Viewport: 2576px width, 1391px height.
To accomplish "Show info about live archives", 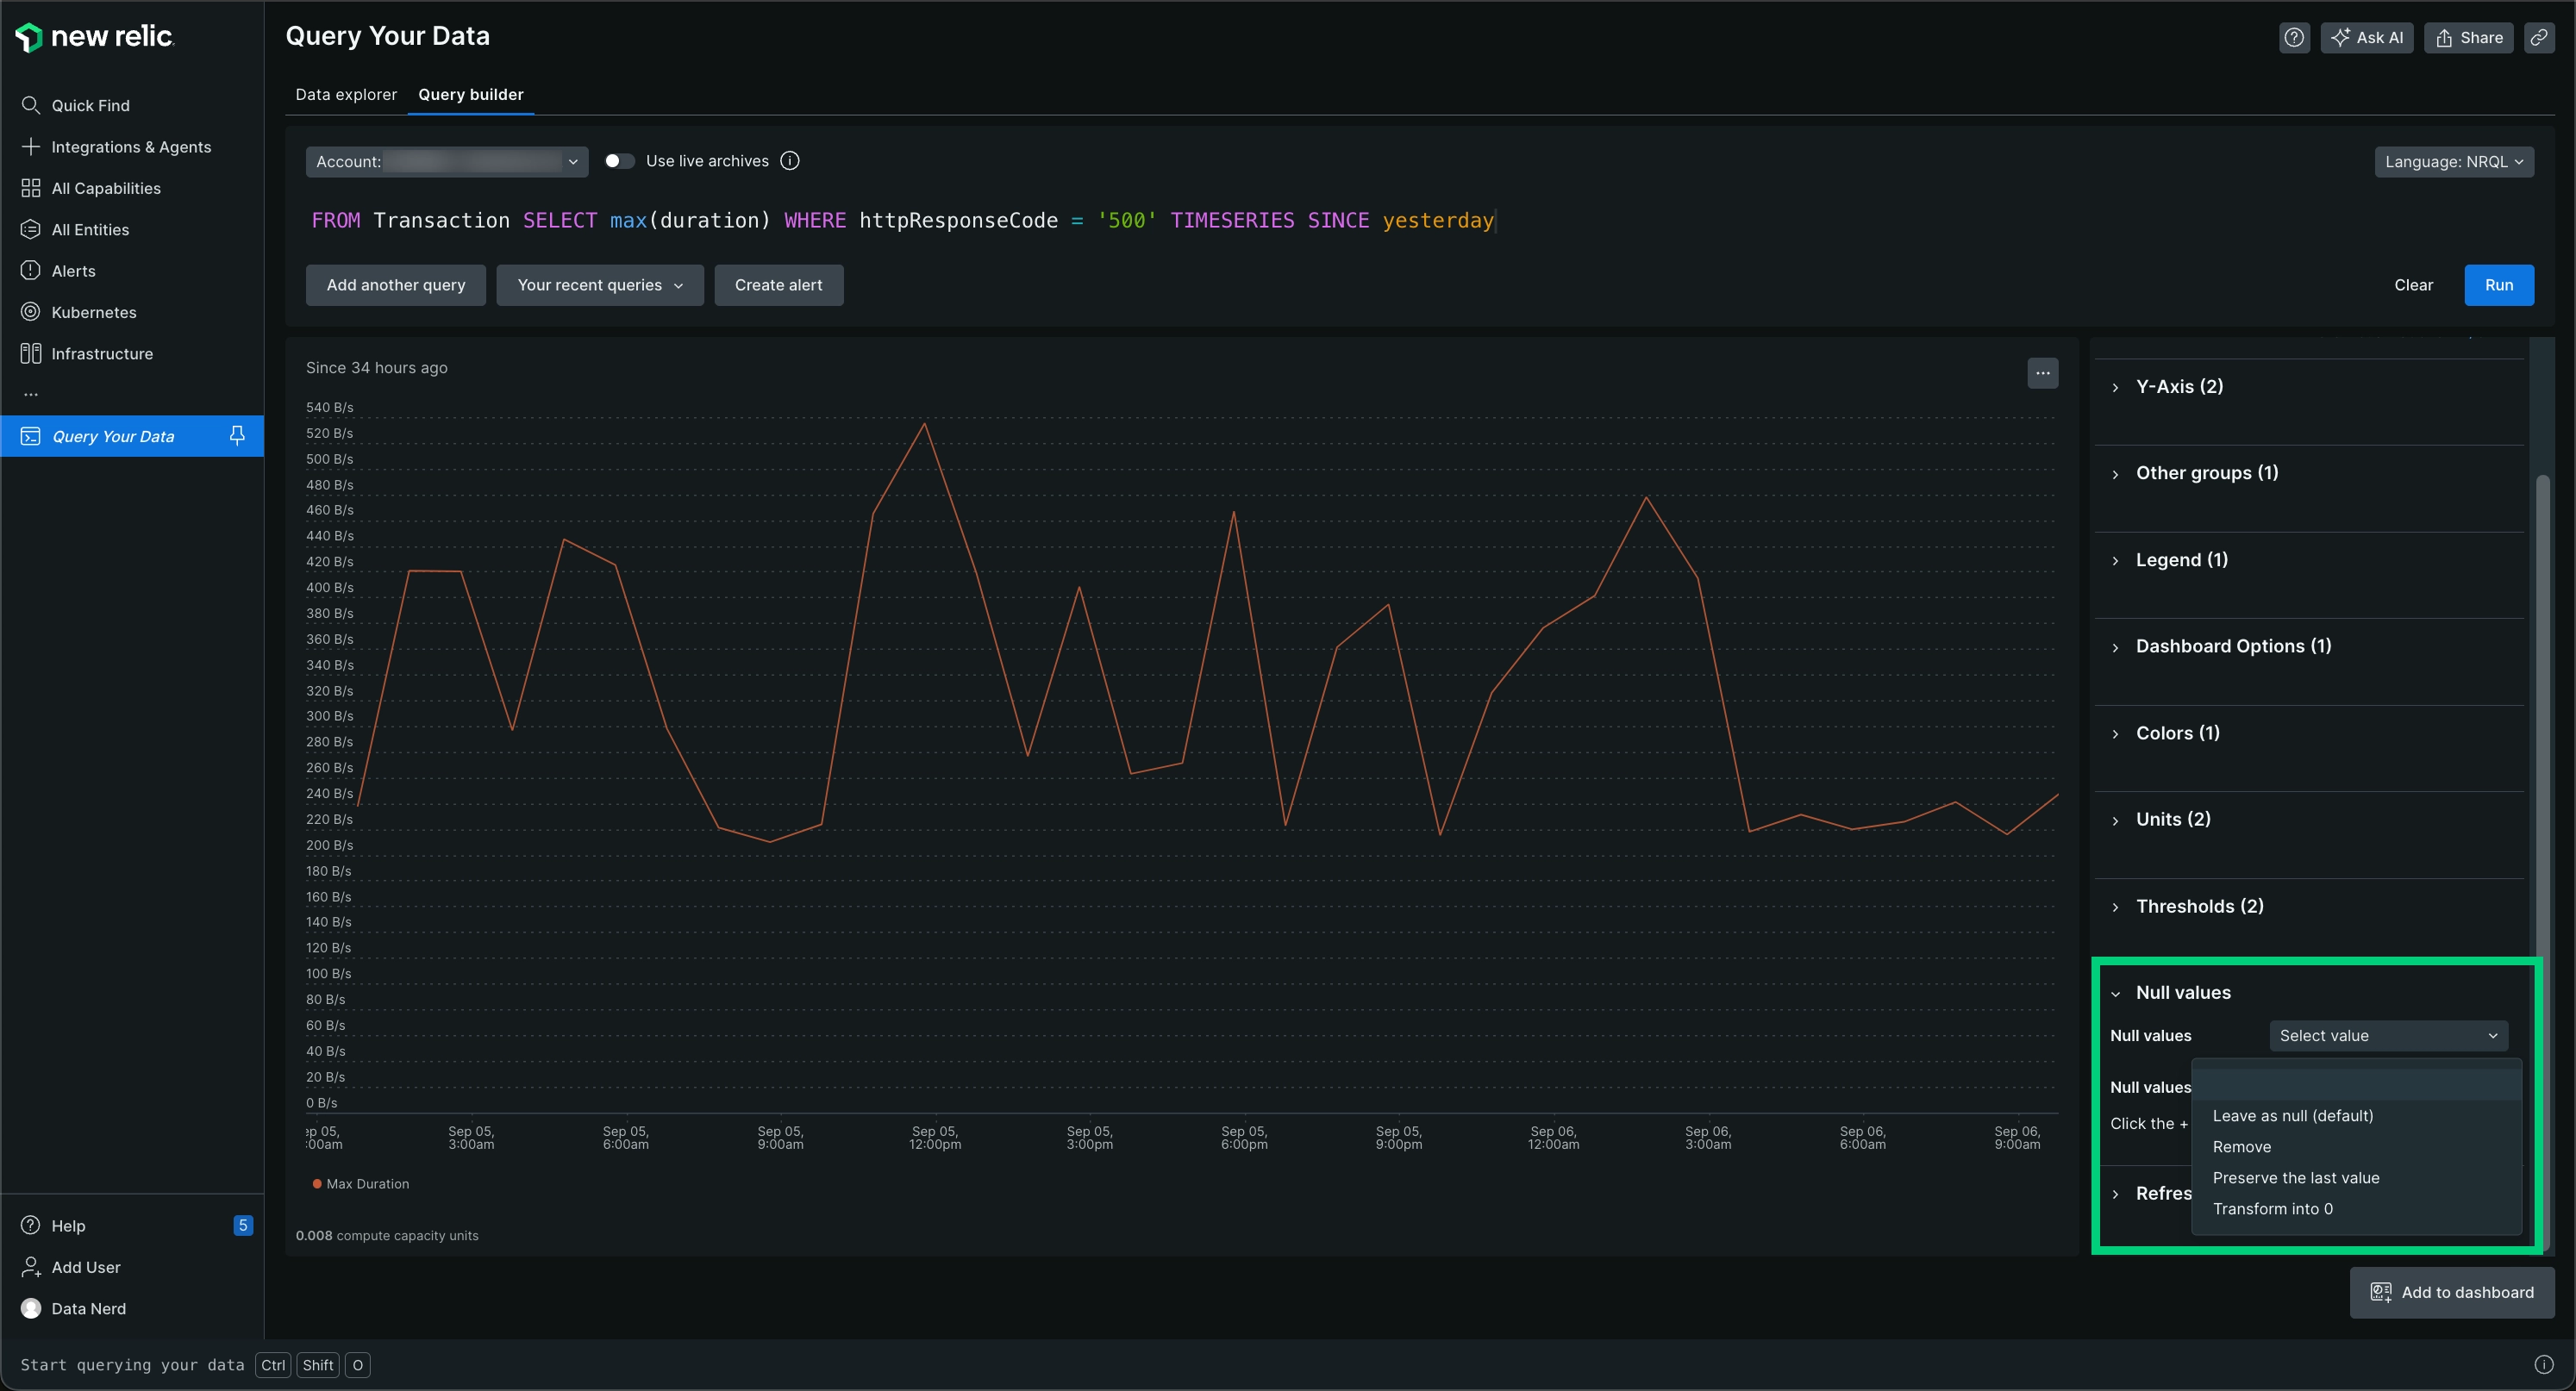I will click(x=790, y=161).
